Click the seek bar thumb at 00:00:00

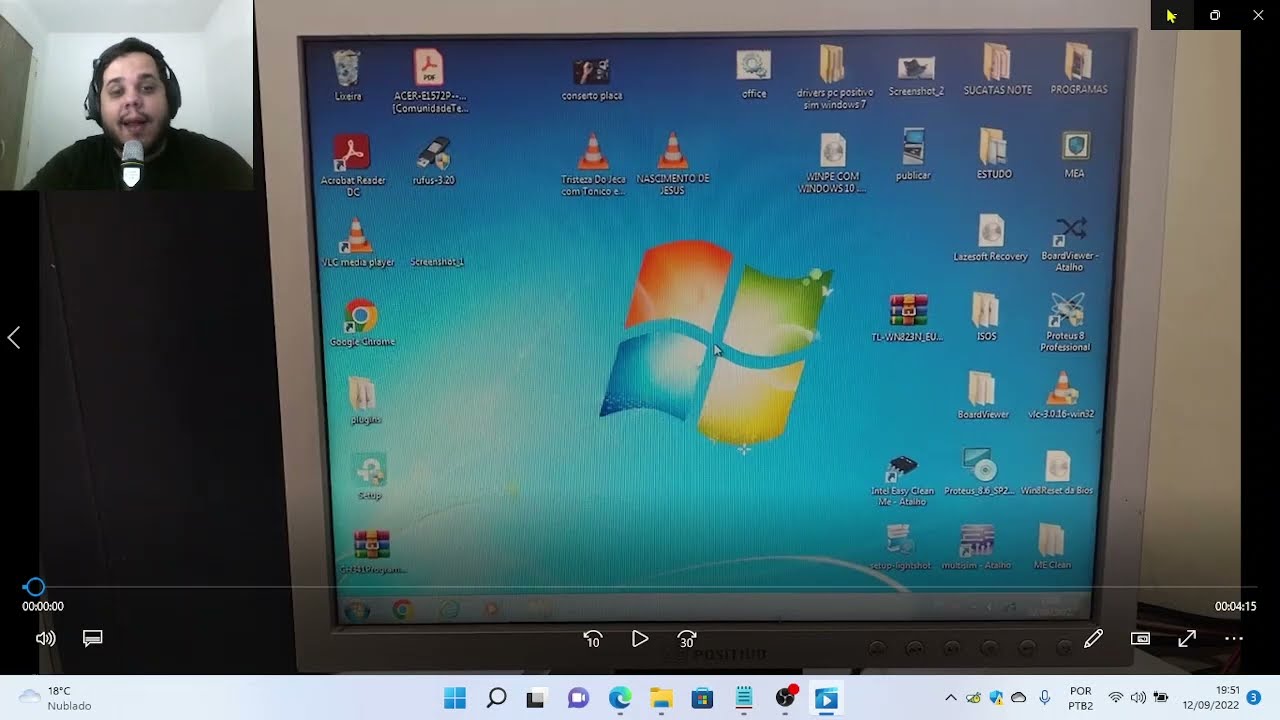[x=34, y=587]
